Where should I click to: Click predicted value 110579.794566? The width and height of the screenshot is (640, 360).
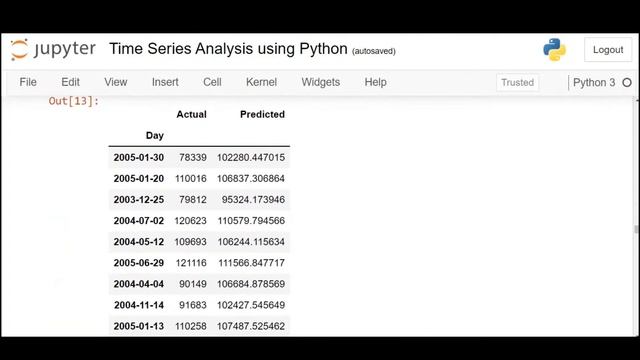click(x=251, y=221)
